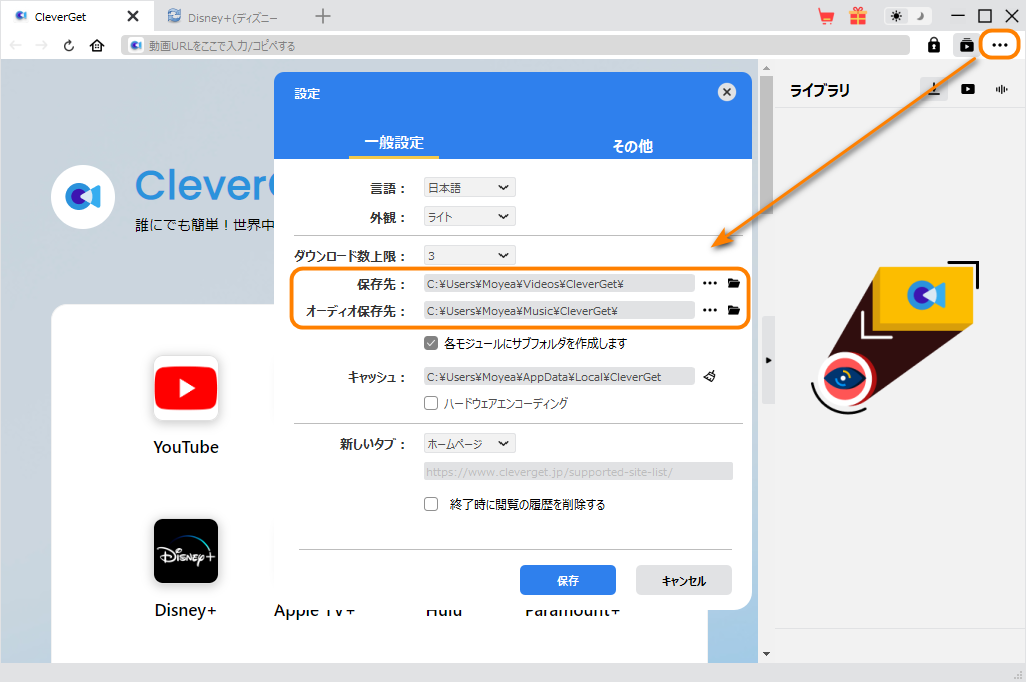This screenshot has width=1026, height=682.
Task: Browse オーディオ保存先 with three-dot button
Action: tap(710, 310)
